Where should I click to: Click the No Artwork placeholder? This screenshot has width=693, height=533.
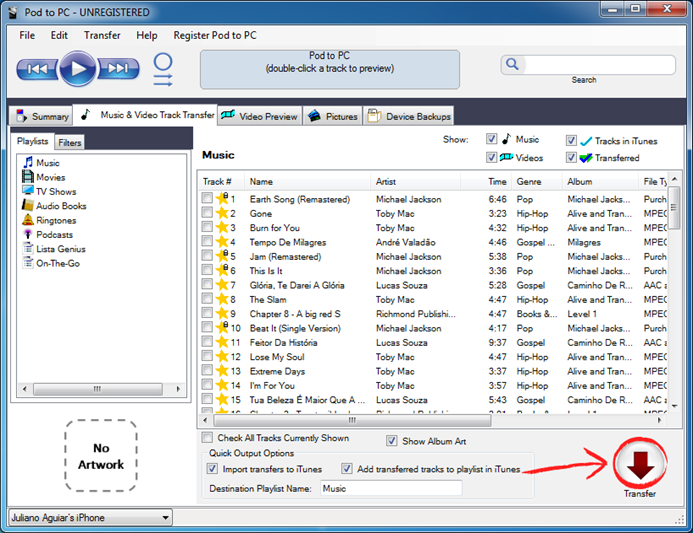101,456
